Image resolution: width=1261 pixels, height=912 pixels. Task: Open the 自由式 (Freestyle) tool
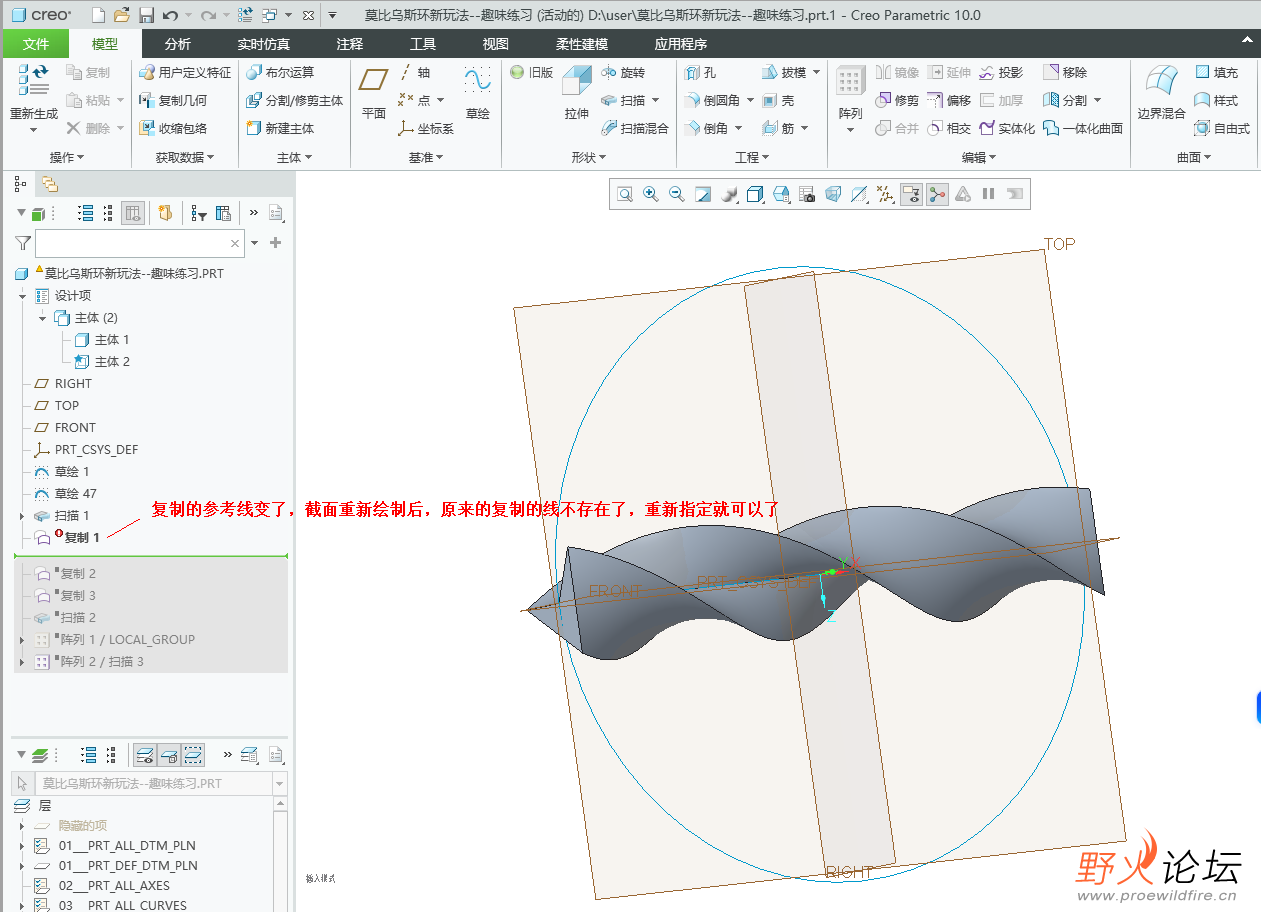[1223, 128]
